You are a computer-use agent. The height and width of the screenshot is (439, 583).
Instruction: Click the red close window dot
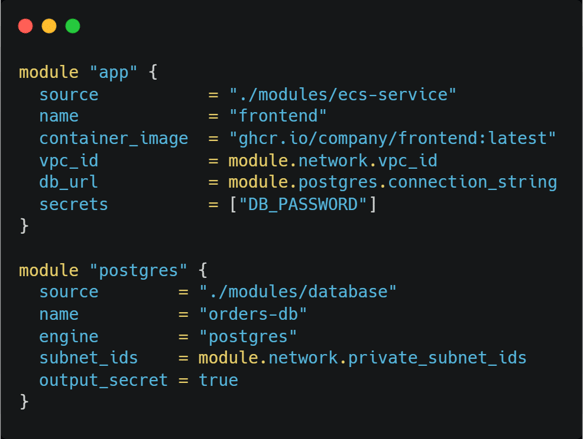point(25,26)
